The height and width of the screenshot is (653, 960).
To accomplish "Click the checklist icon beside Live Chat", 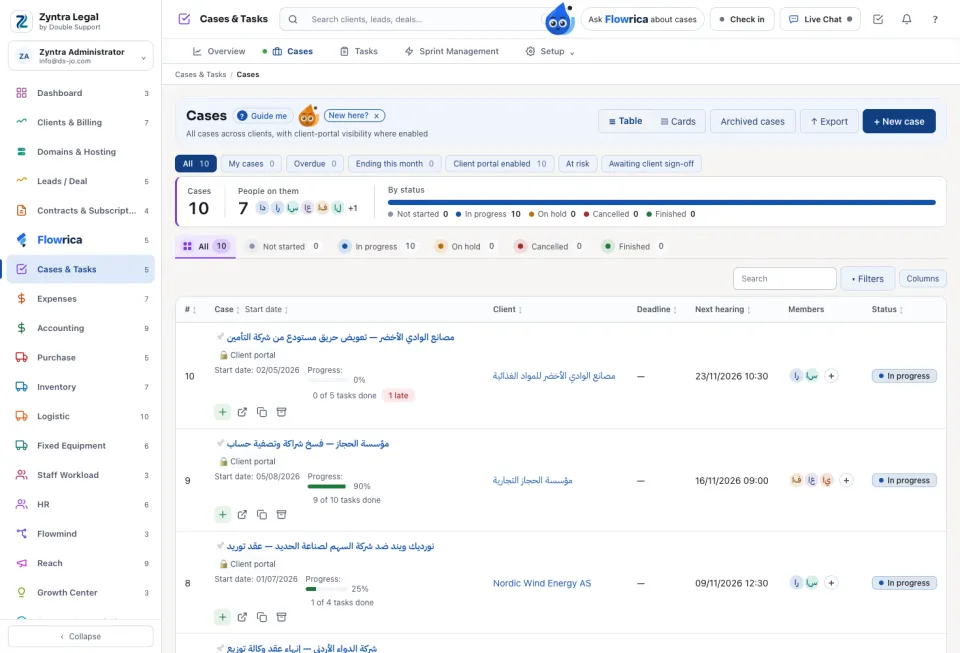I will pos(878,20).
